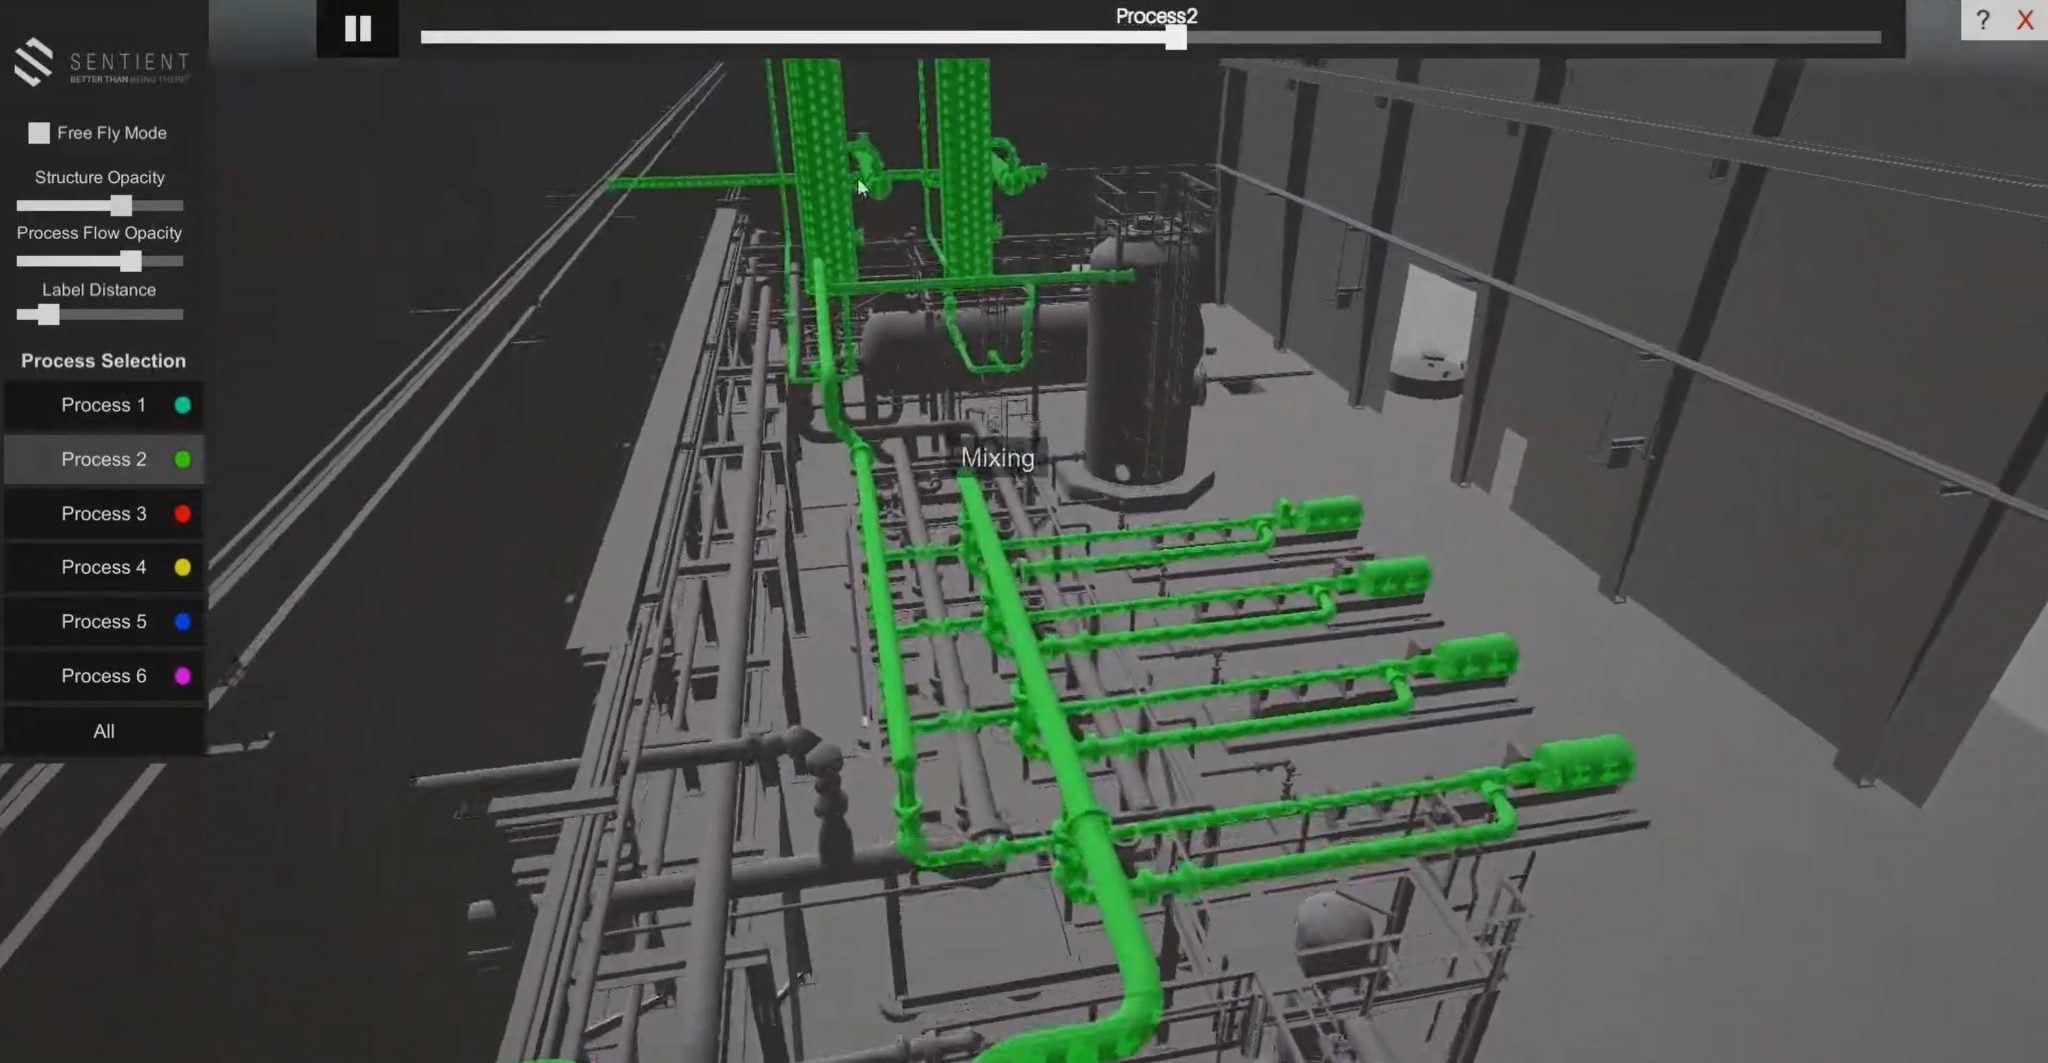Click the Sentient logo
This screenshot has height=1063, width=2048.
(x=100, y=62)
